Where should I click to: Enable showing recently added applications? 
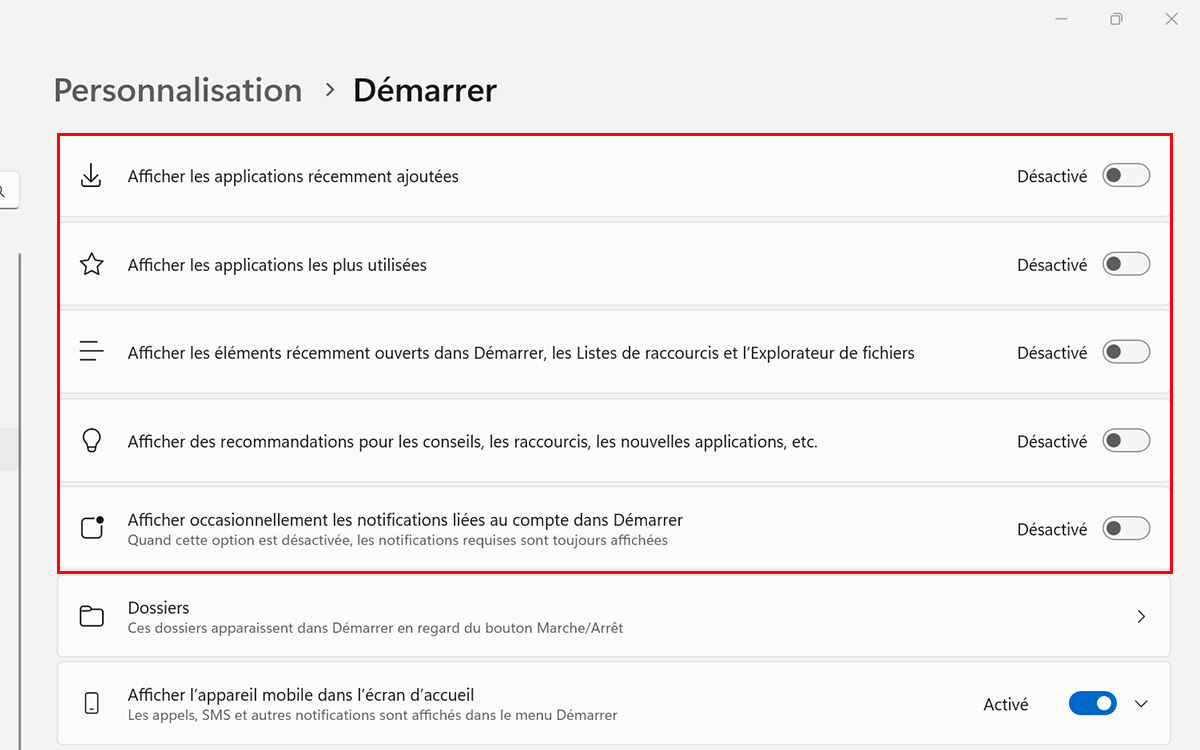pos(1126,176)
